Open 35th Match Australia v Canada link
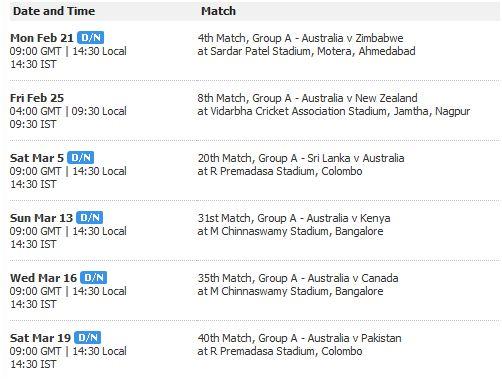The image size is (502, 381). [298, 278]
